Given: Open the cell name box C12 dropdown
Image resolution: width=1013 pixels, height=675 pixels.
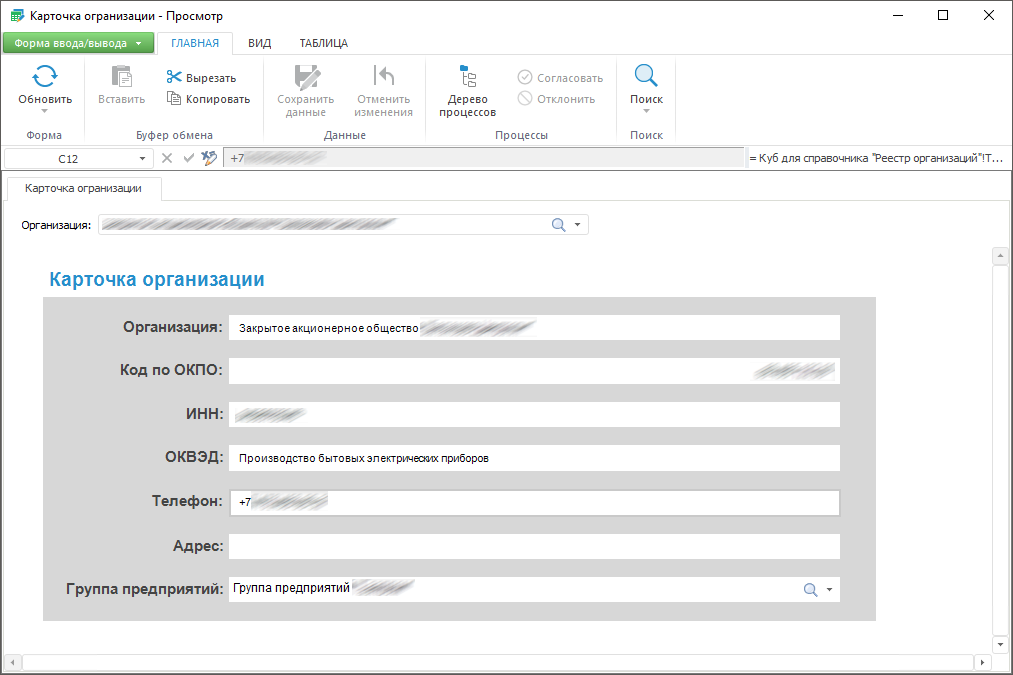Looking at the screenshot, I should (x=142, y=158).
